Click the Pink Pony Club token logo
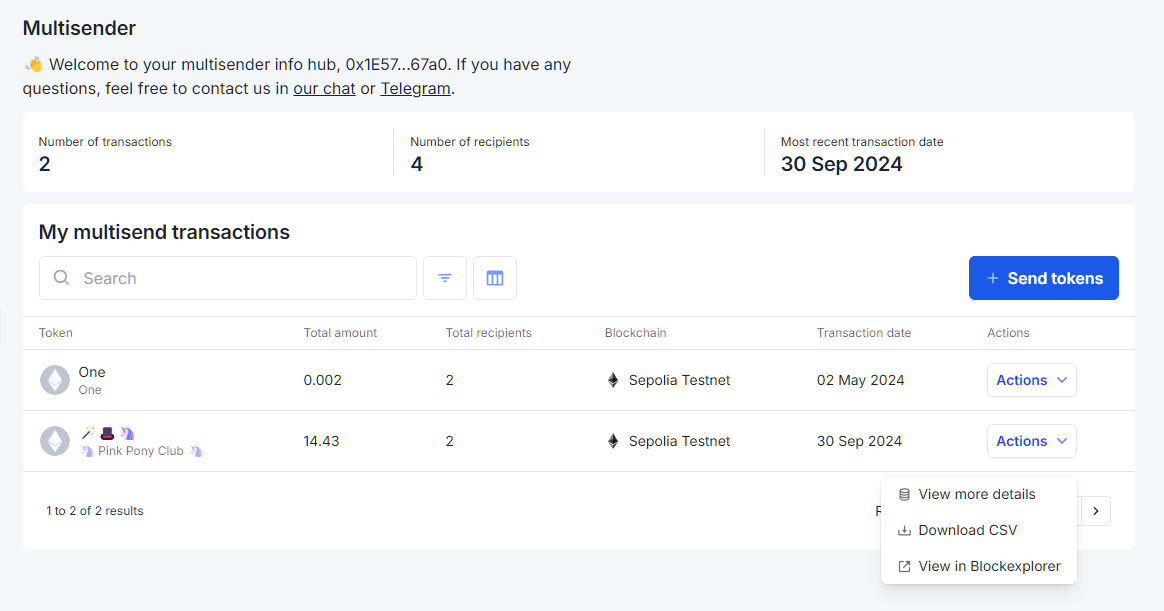 pos(55,440)
